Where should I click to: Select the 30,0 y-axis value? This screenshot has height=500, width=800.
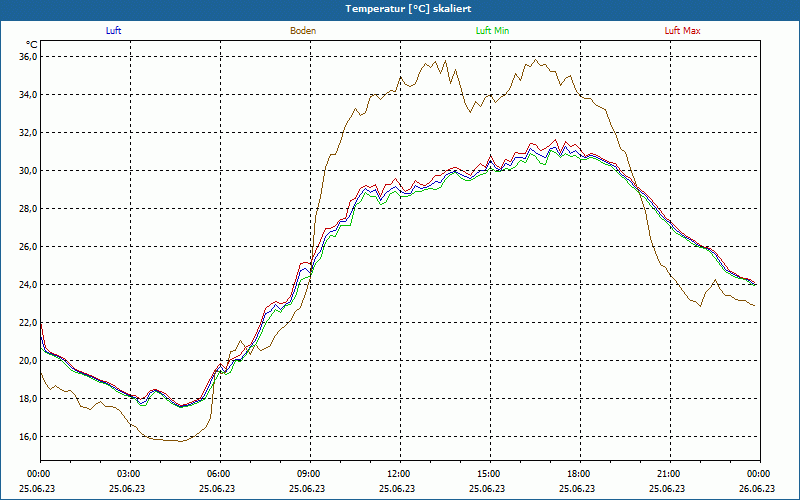point(29,170)
